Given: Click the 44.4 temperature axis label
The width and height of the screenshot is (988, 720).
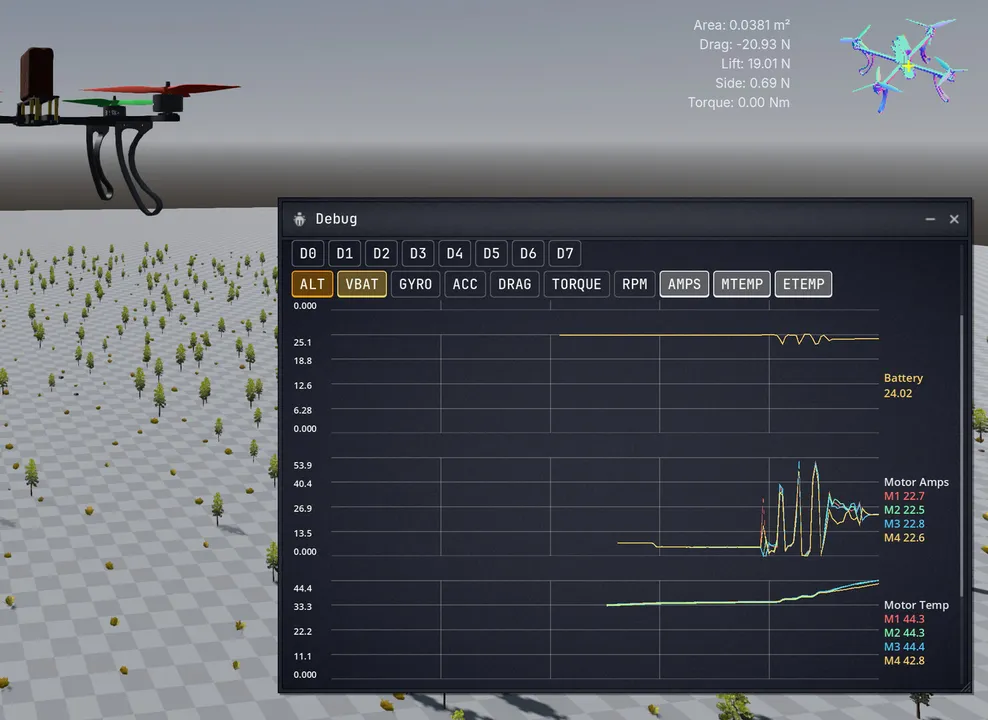Looking at the screenshot, I should 302,588.
